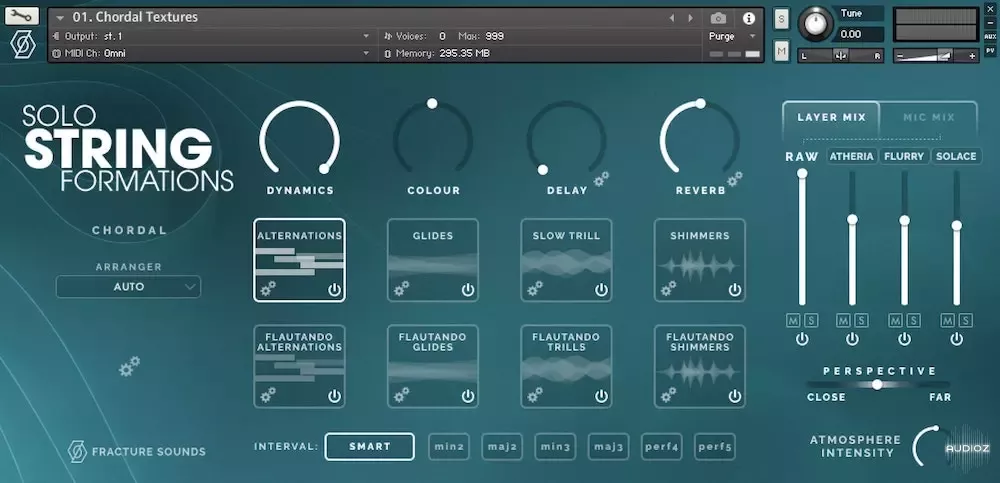Viewport: 1000px width, 483px height.
Task: Click the camera snapshot icon
Action: click(718, 18)
